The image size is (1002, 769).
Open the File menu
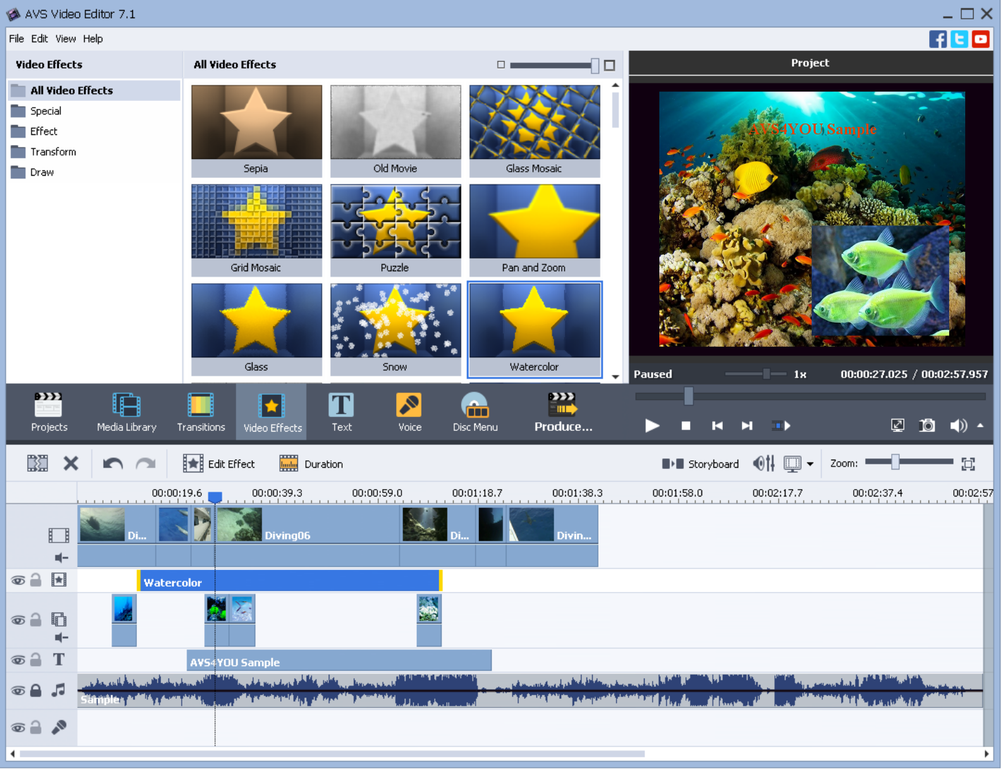click(17, 39)
